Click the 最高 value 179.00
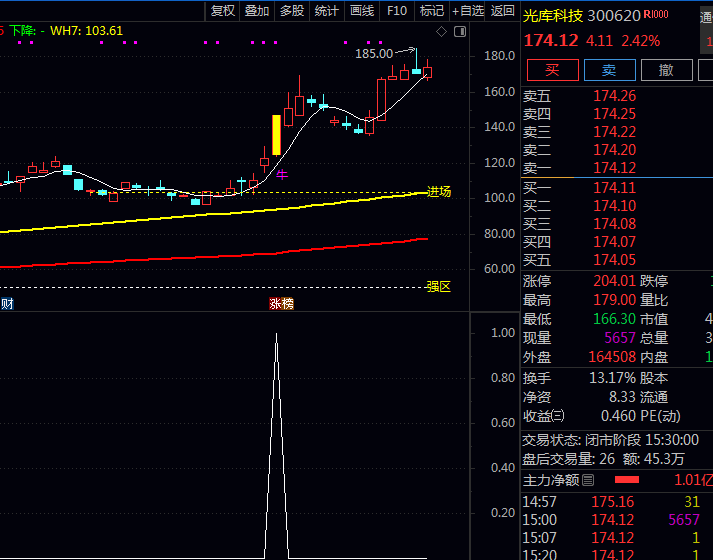 tap(614, 300)
